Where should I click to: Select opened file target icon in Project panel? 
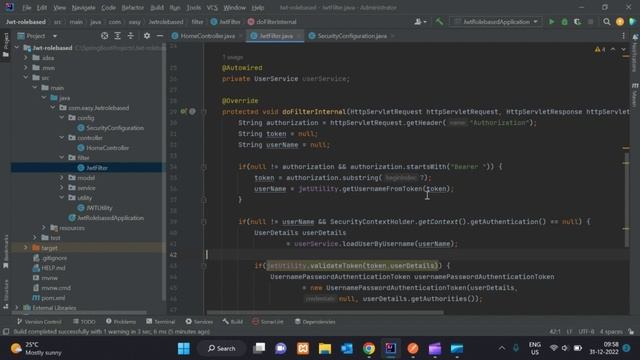tap(104, 36)
